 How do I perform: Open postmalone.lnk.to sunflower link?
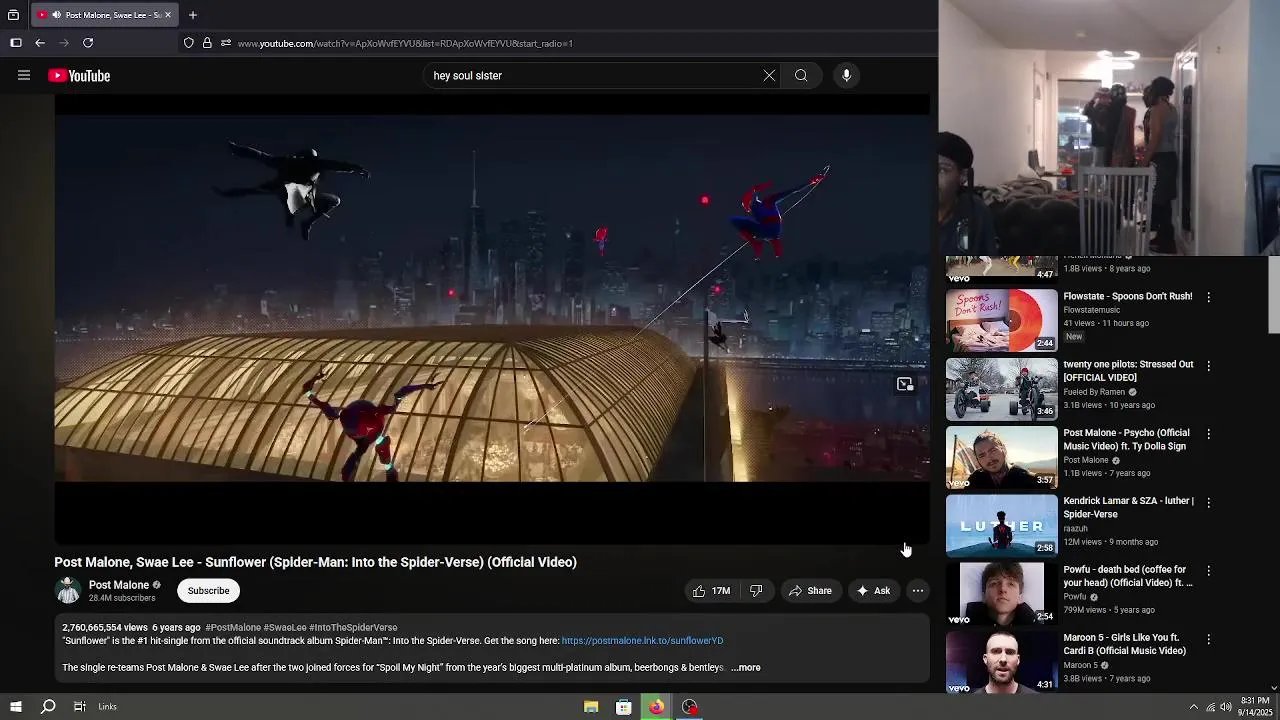tap(642, 641)
